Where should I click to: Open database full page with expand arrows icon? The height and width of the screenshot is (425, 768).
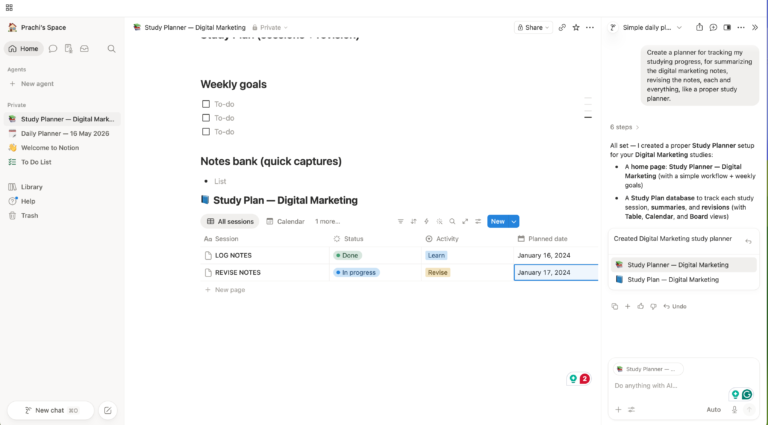coord(465,221)
